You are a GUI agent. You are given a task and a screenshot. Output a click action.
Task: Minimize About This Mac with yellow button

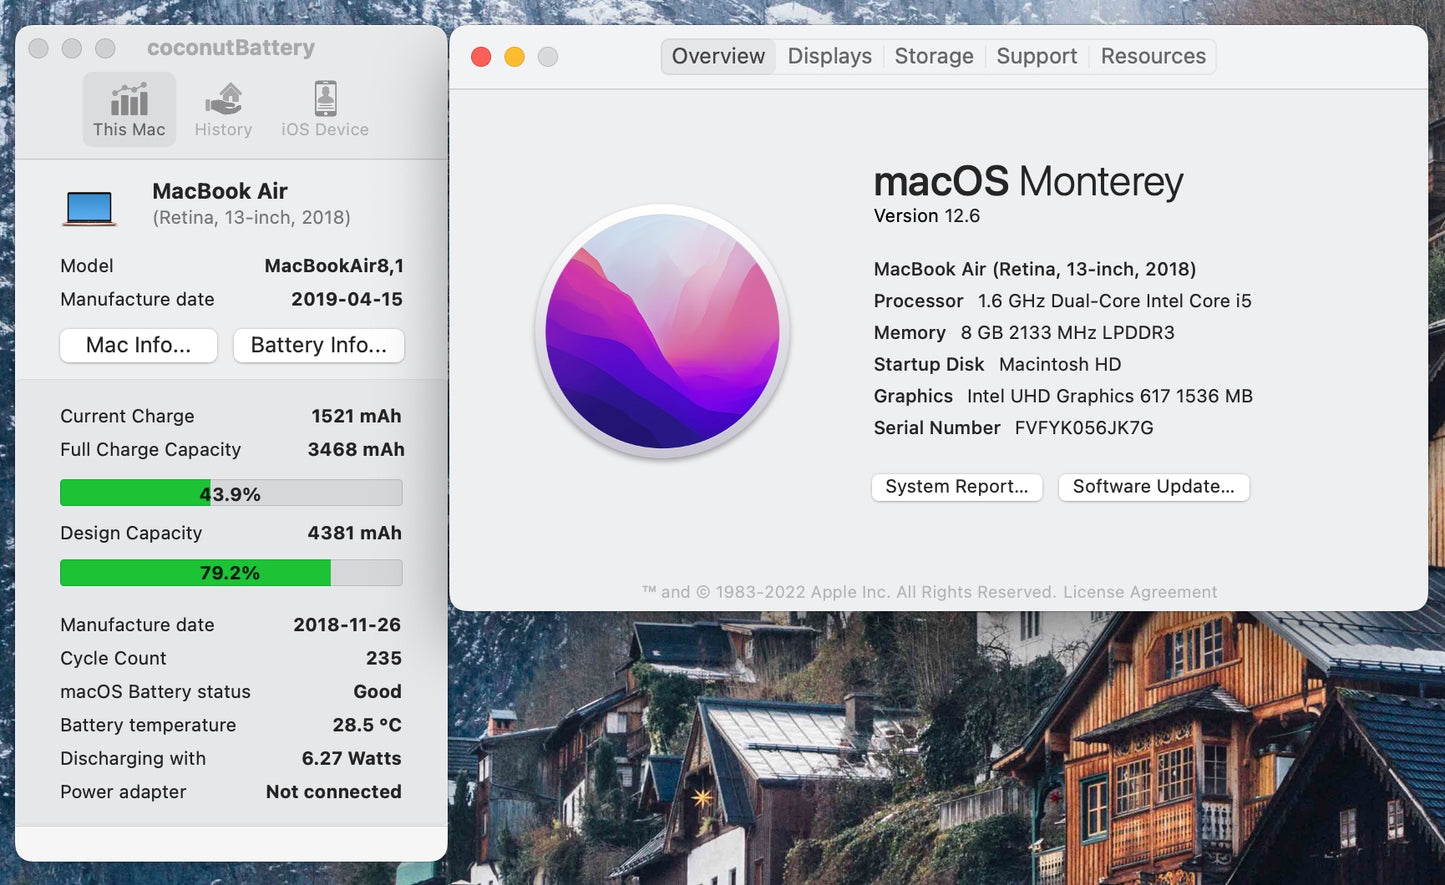point(514,57)
